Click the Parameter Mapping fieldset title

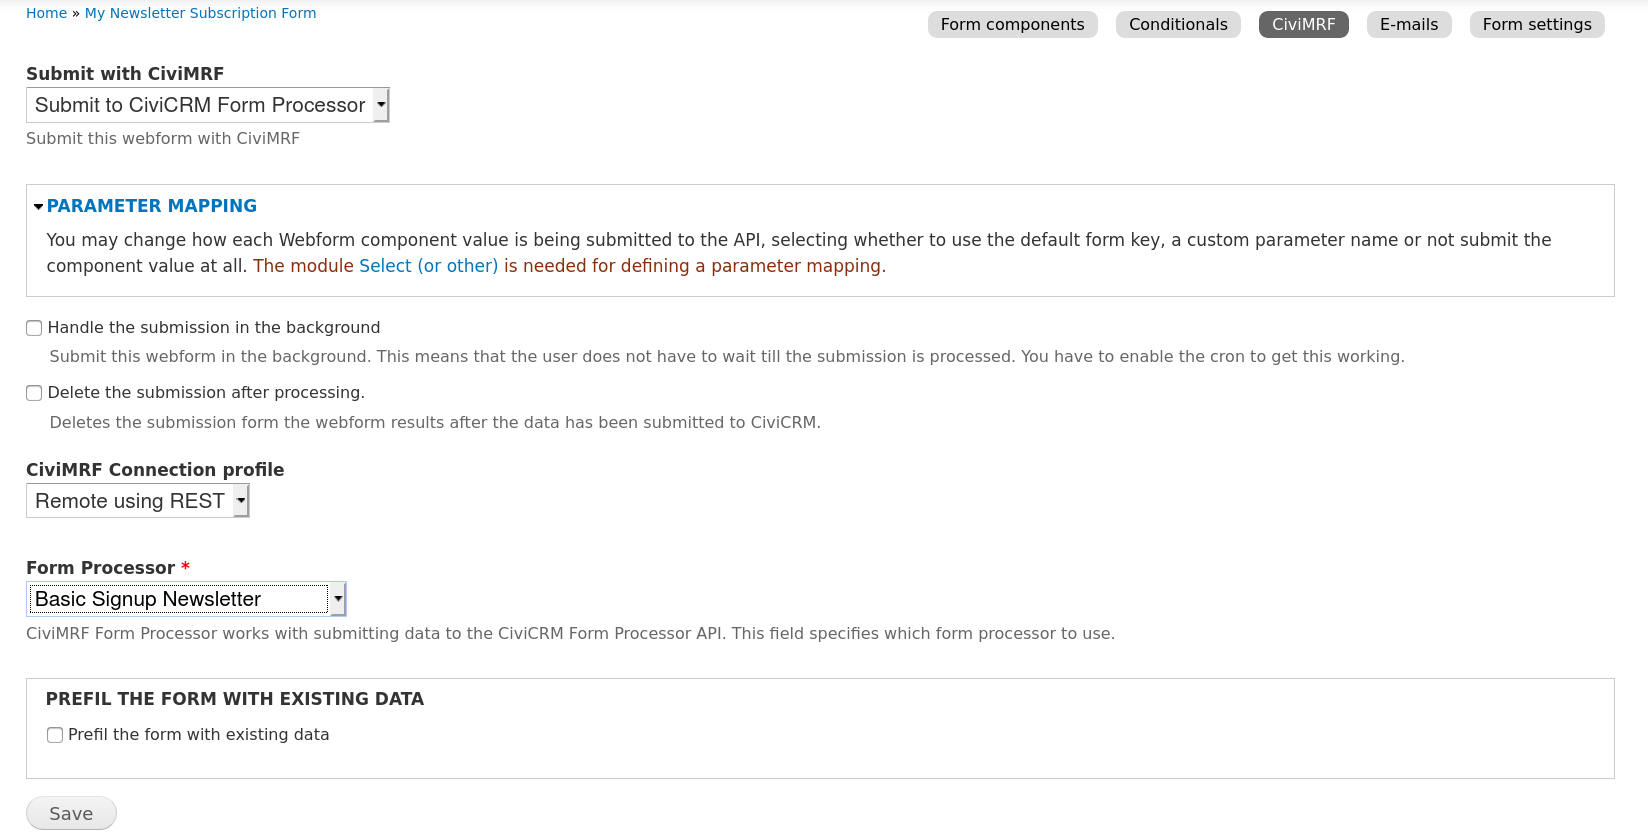(152, 206)
